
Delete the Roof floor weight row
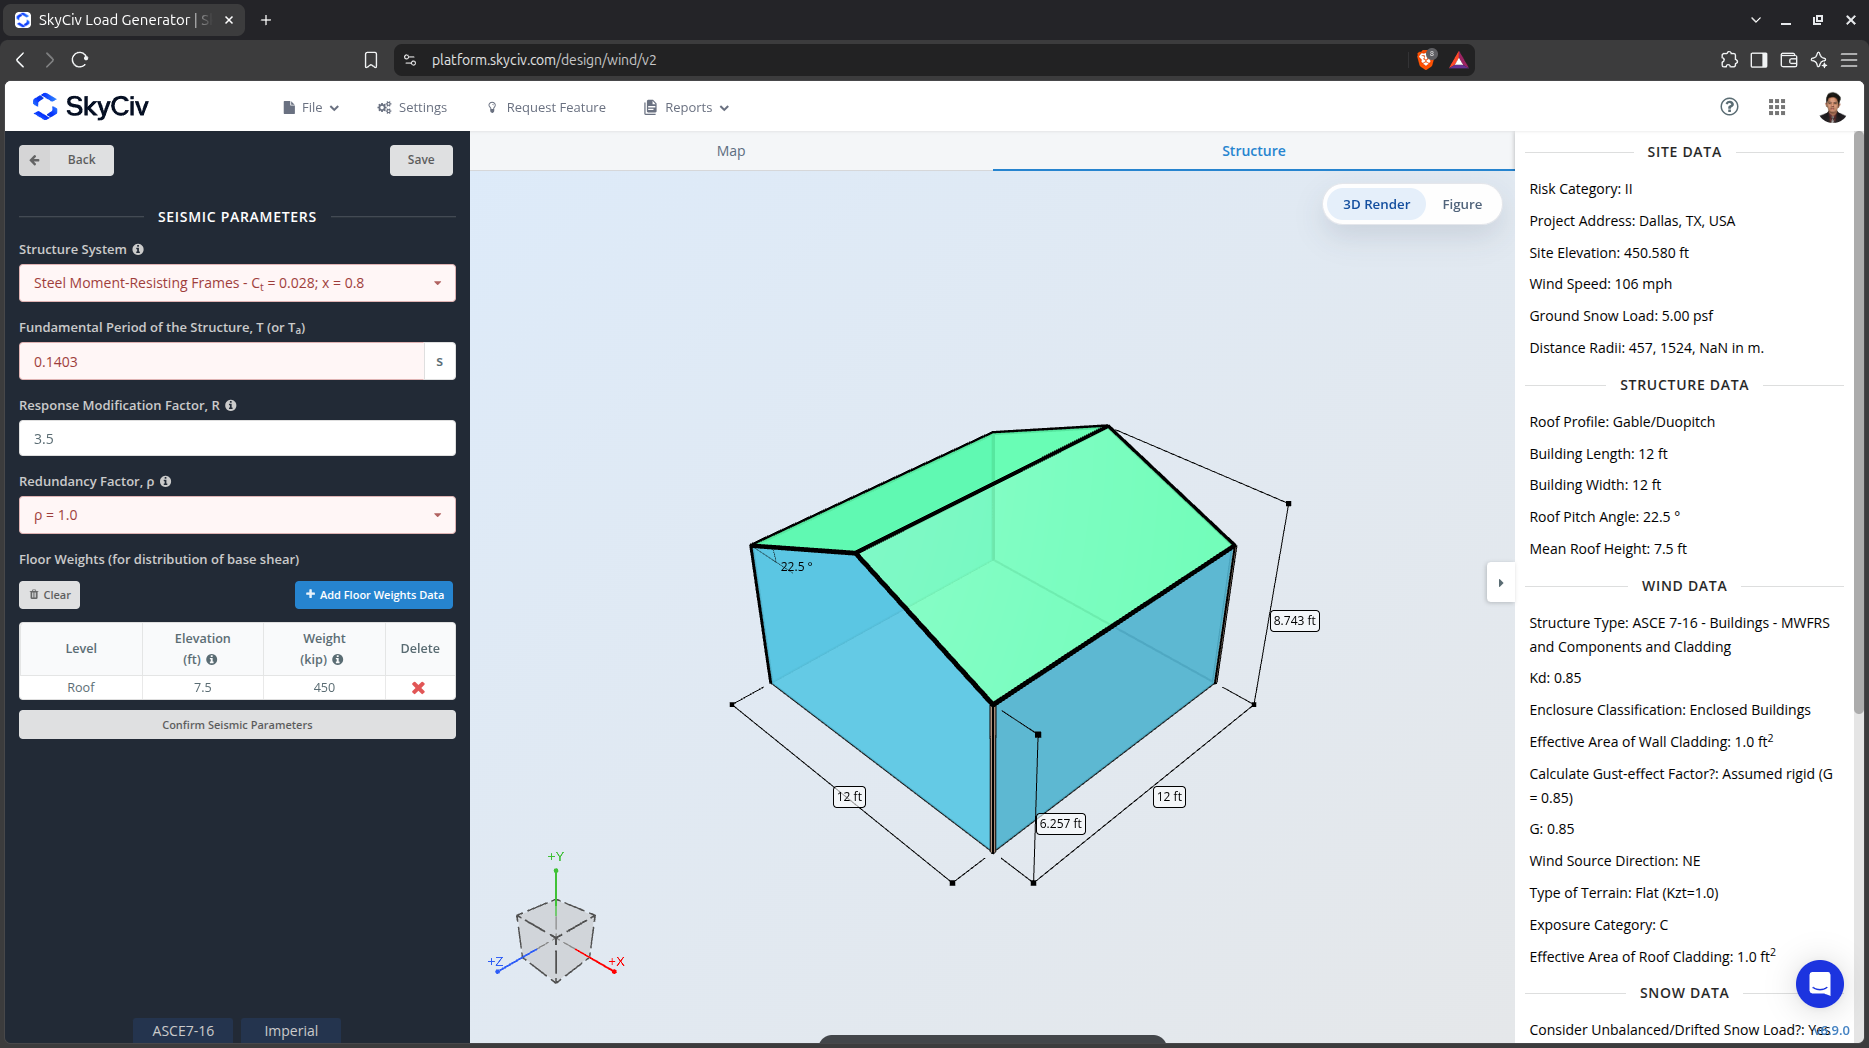[419, 687]
